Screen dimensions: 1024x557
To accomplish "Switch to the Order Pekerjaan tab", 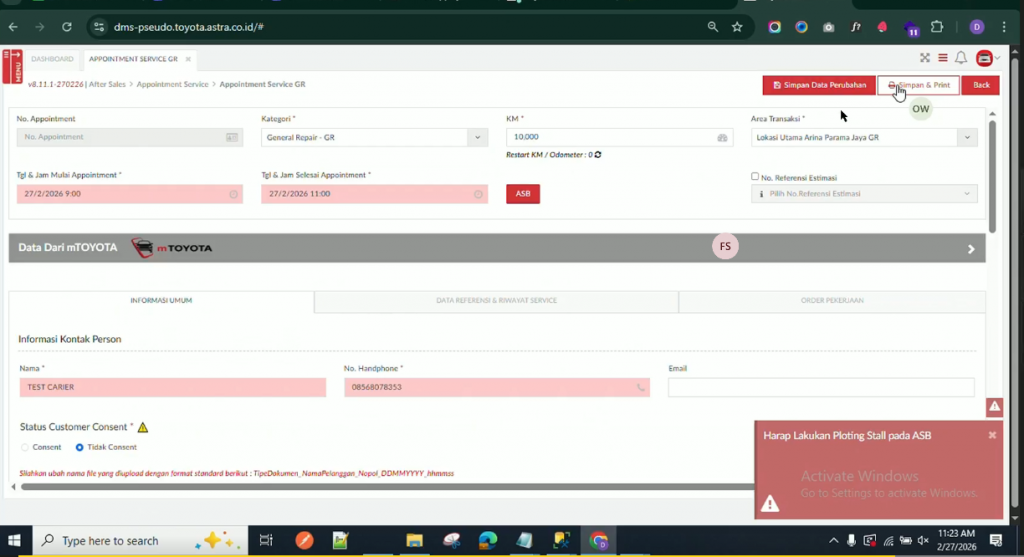I will [831, 300].
